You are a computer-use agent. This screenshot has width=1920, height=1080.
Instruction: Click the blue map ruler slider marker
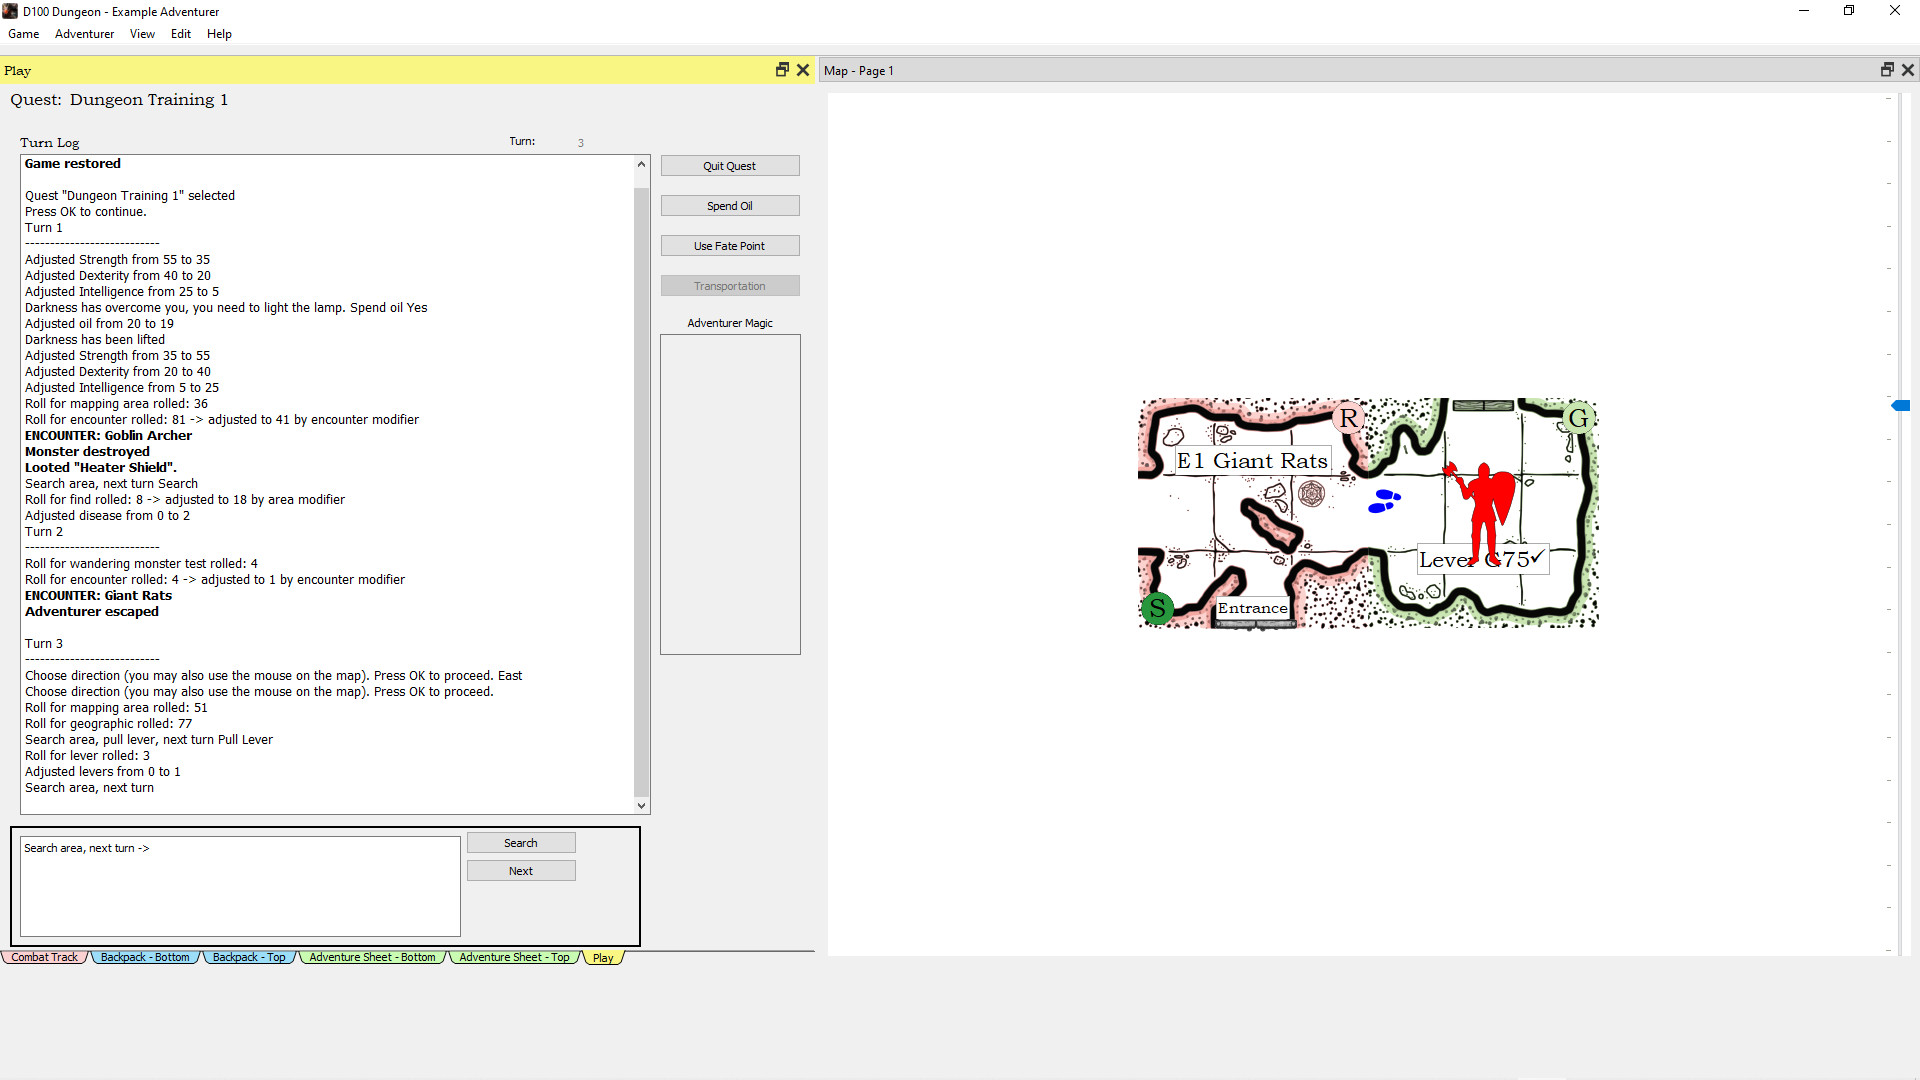click(1901, 406)
